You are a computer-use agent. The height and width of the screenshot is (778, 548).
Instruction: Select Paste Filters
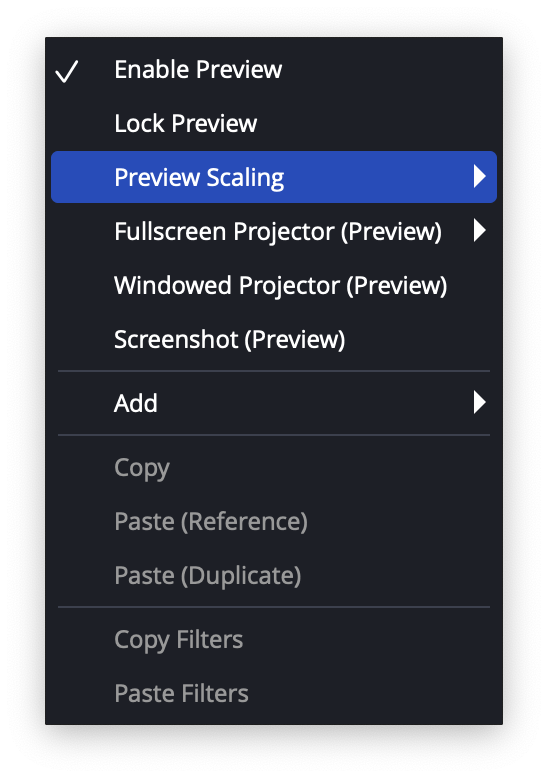point(274,693)
